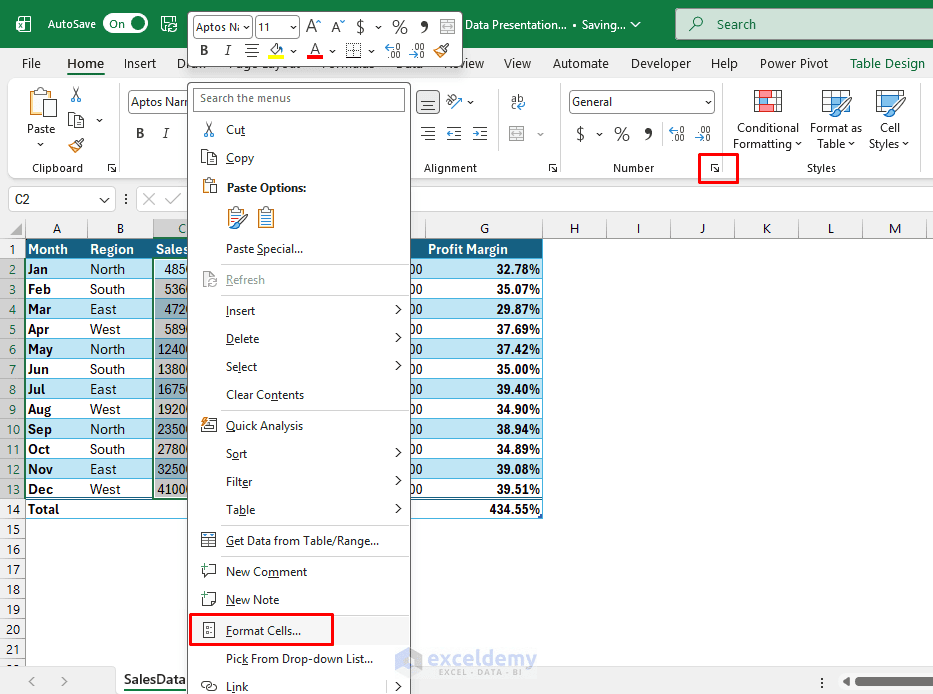The width and height of the screenshot is (933, 694).
Task: Click the Search box in title bar
Action: pos(804,24)
